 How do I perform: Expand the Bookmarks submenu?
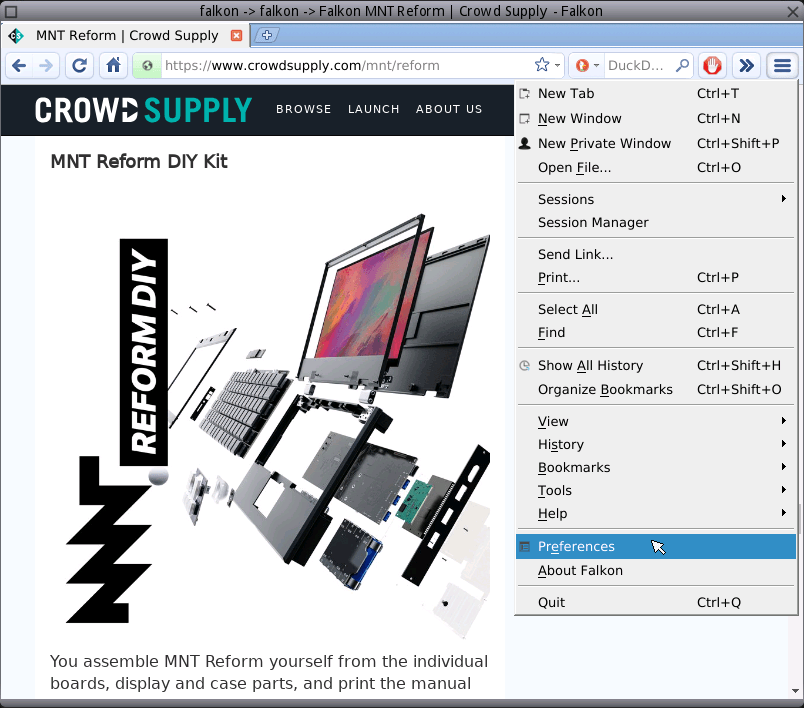(656, 468)
